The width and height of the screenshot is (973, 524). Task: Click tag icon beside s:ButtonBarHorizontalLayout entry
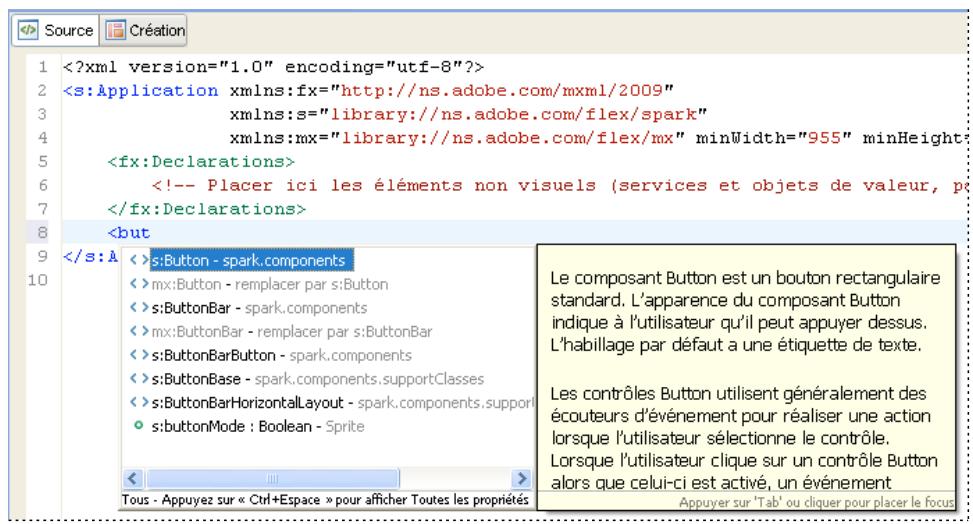click(x=139, y=402)
